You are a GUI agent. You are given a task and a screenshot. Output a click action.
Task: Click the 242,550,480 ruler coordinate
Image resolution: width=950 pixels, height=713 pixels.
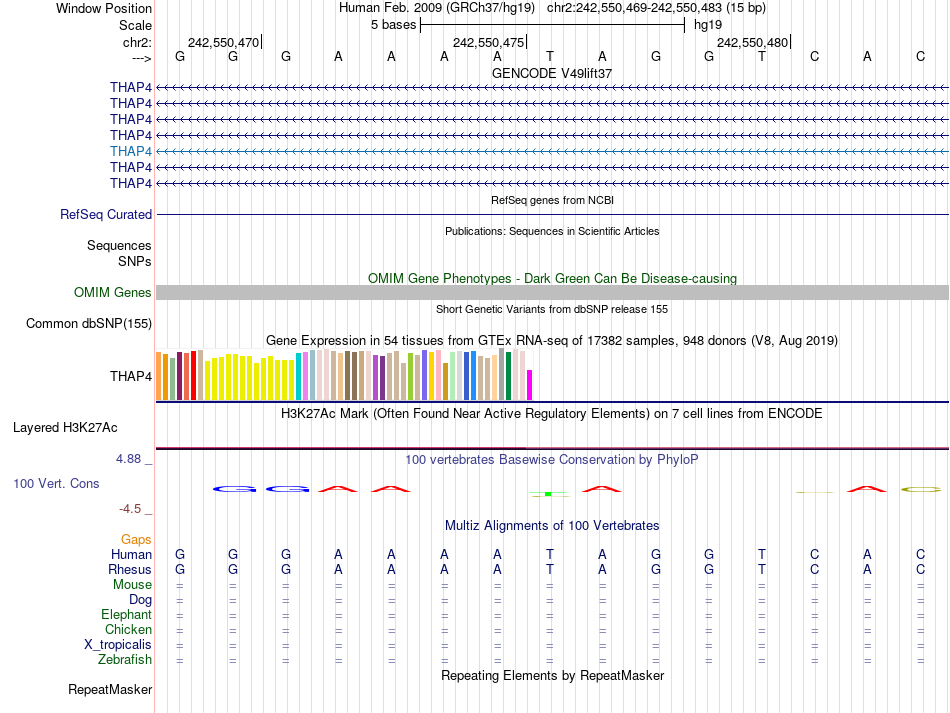(x=752, y=42)
